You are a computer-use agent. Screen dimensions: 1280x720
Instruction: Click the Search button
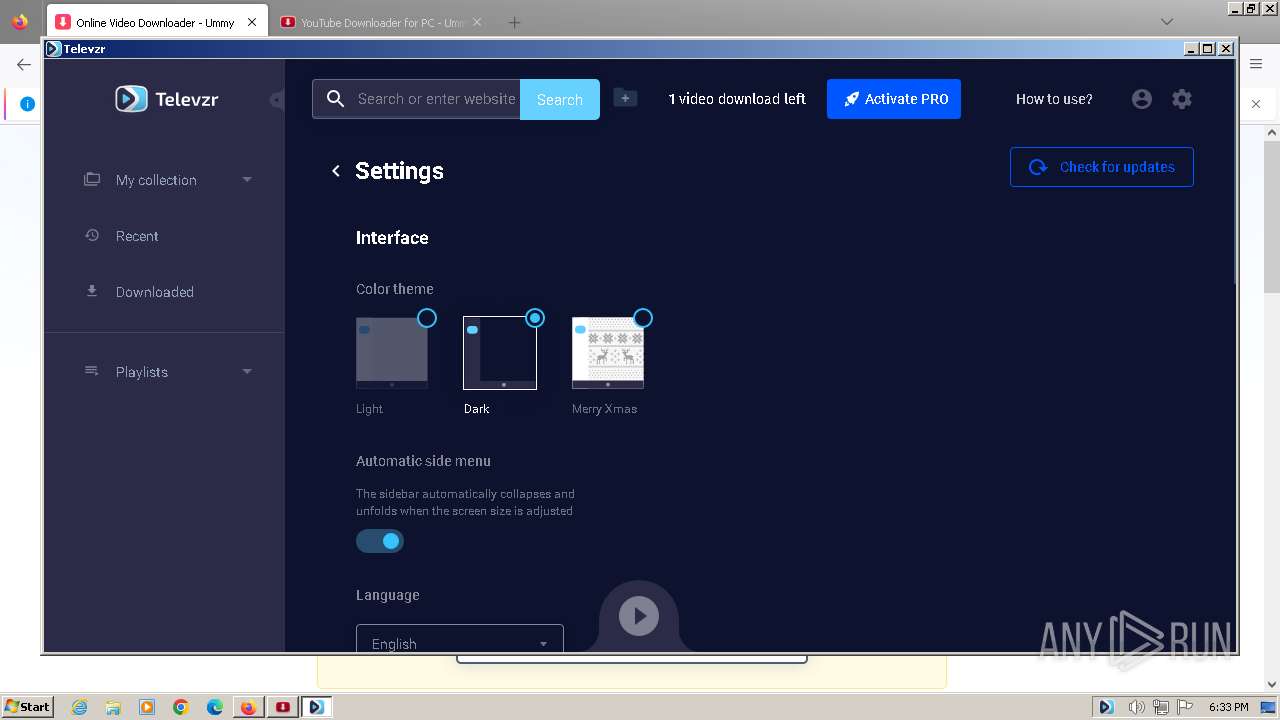click(560, 99)
